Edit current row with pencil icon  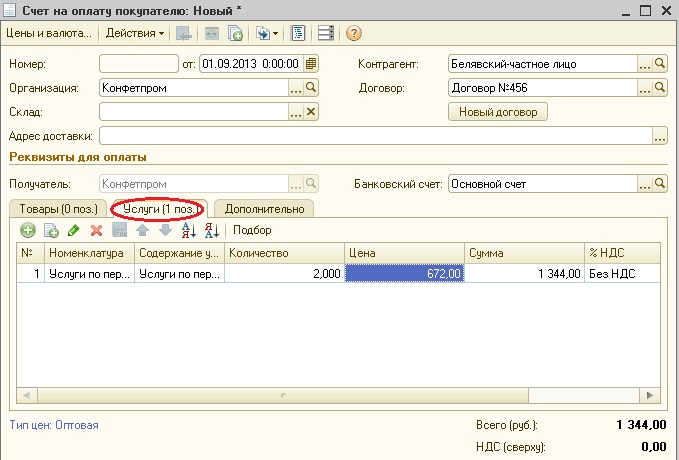74,230
